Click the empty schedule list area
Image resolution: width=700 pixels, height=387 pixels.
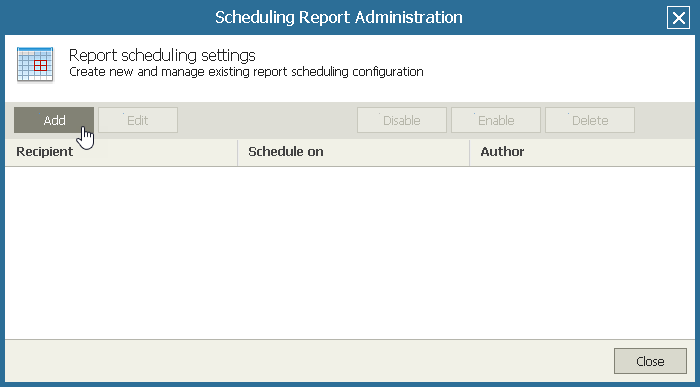tap(350, 253)
